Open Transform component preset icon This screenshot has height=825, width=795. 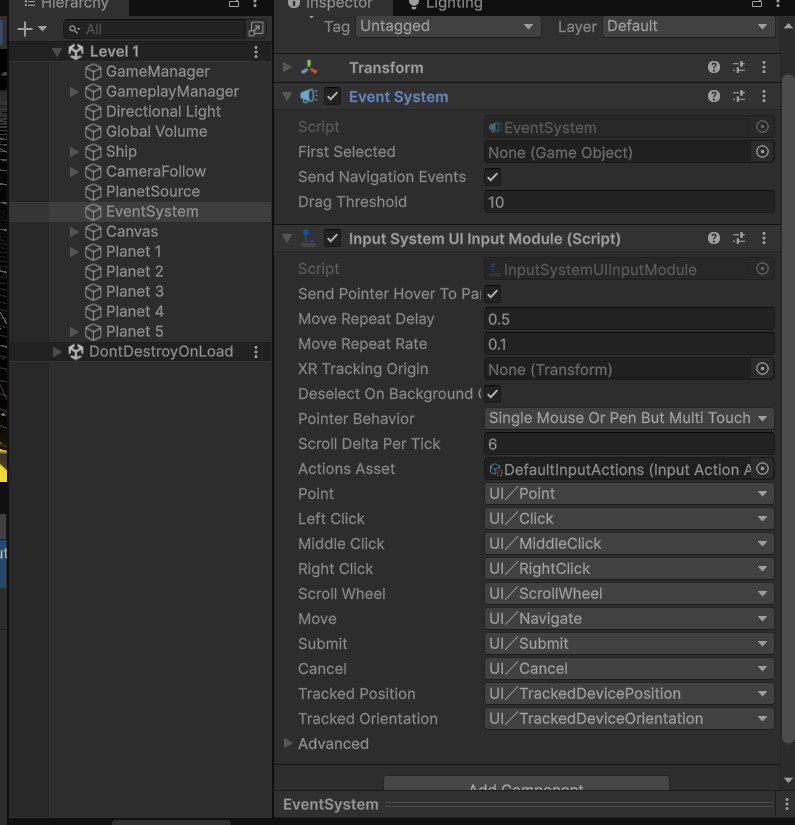coord(739,68)
